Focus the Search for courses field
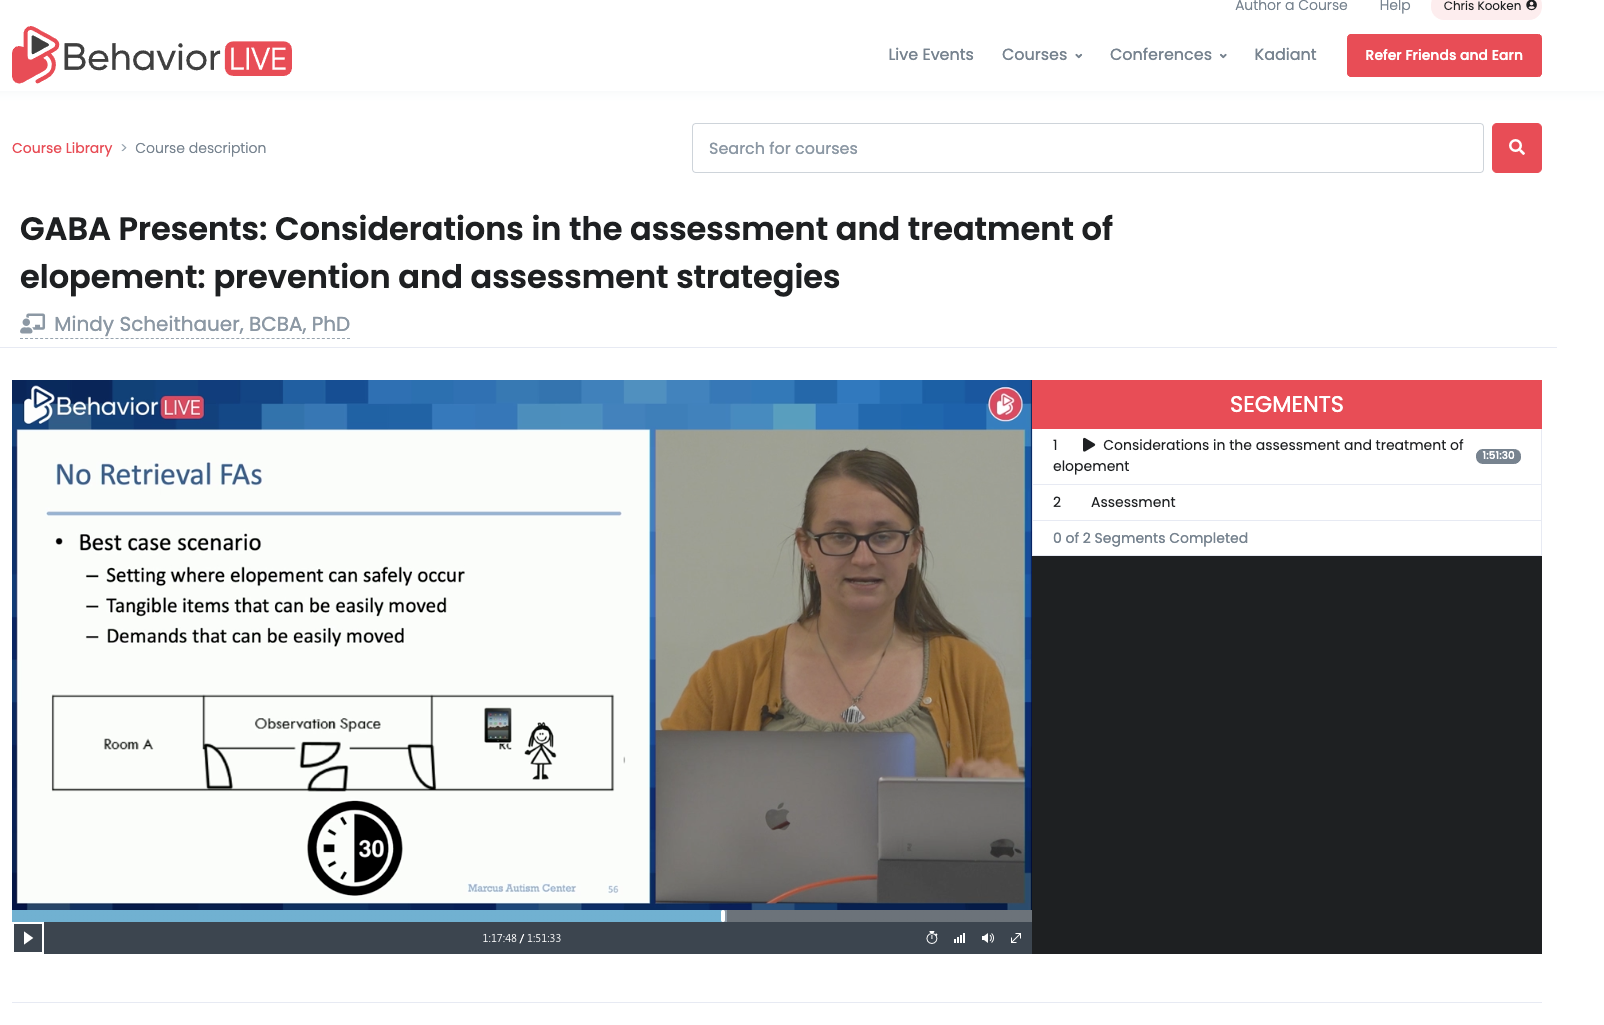This screenshot has height=1025, width=1604. (x=1087, y=148)
